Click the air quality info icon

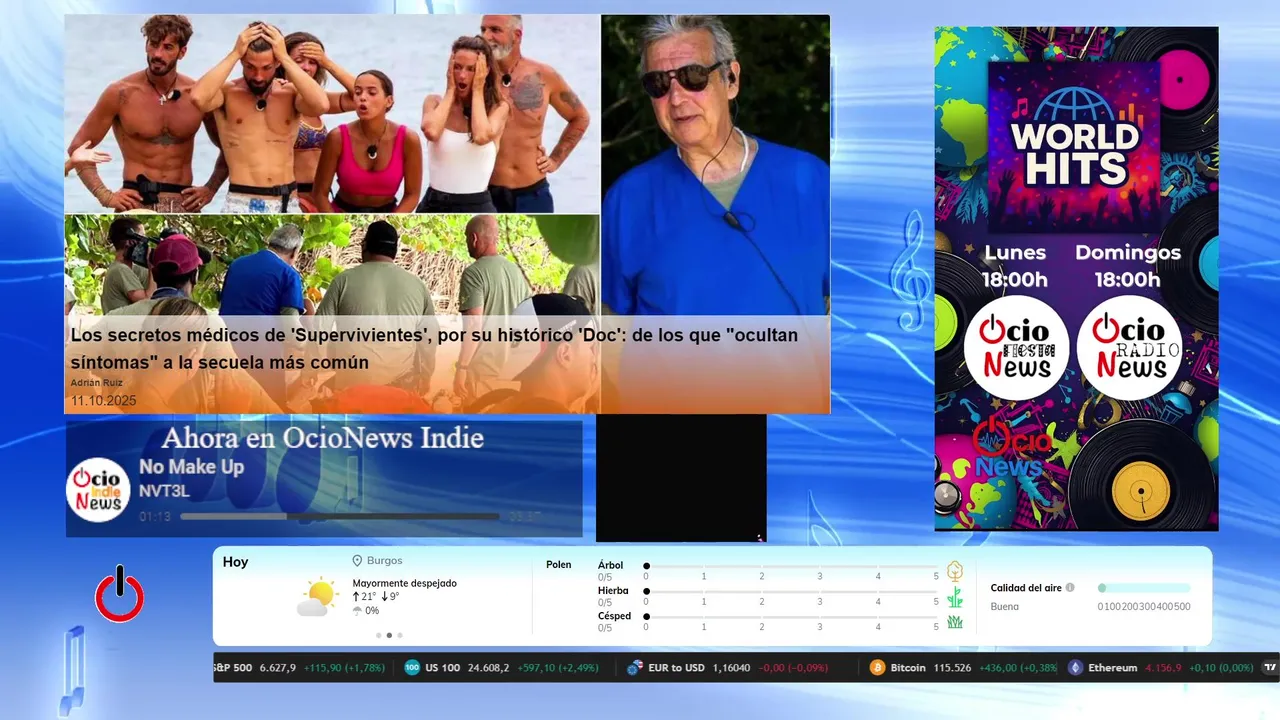[1070, 588]
